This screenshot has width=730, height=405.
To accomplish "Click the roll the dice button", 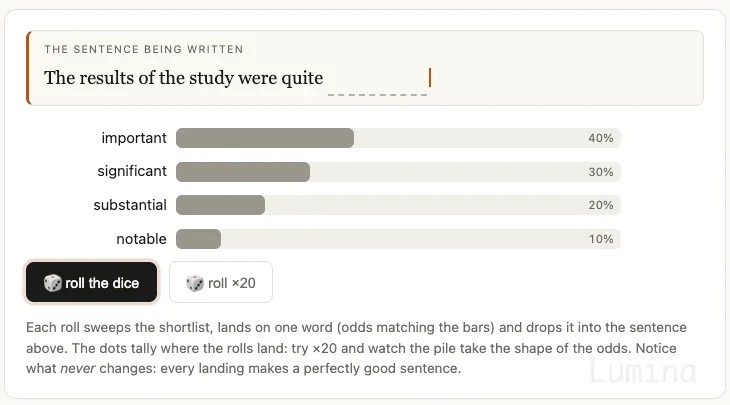I will click(x=92, y=282).
